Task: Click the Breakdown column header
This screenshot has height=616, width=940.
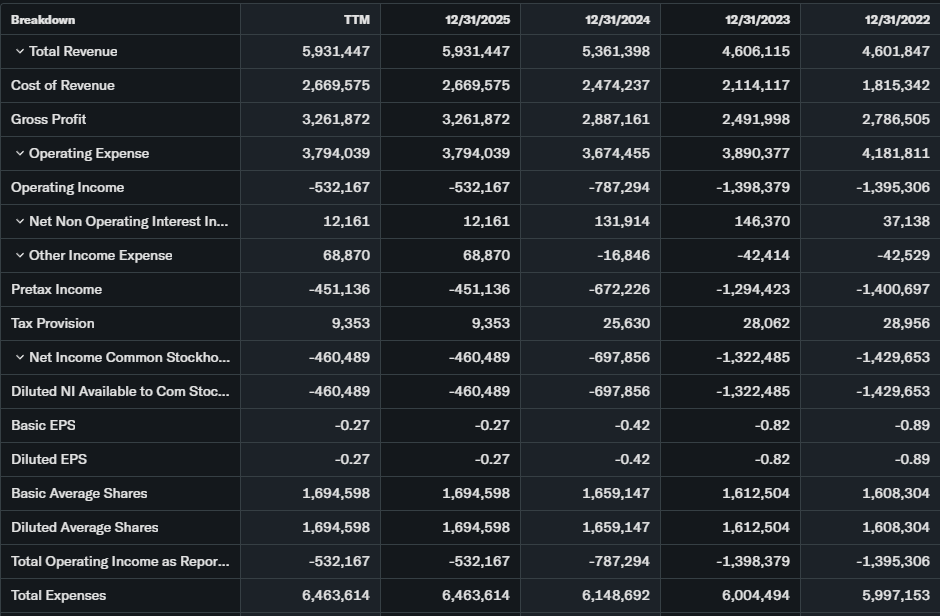Action: click(x=43, y=20)
